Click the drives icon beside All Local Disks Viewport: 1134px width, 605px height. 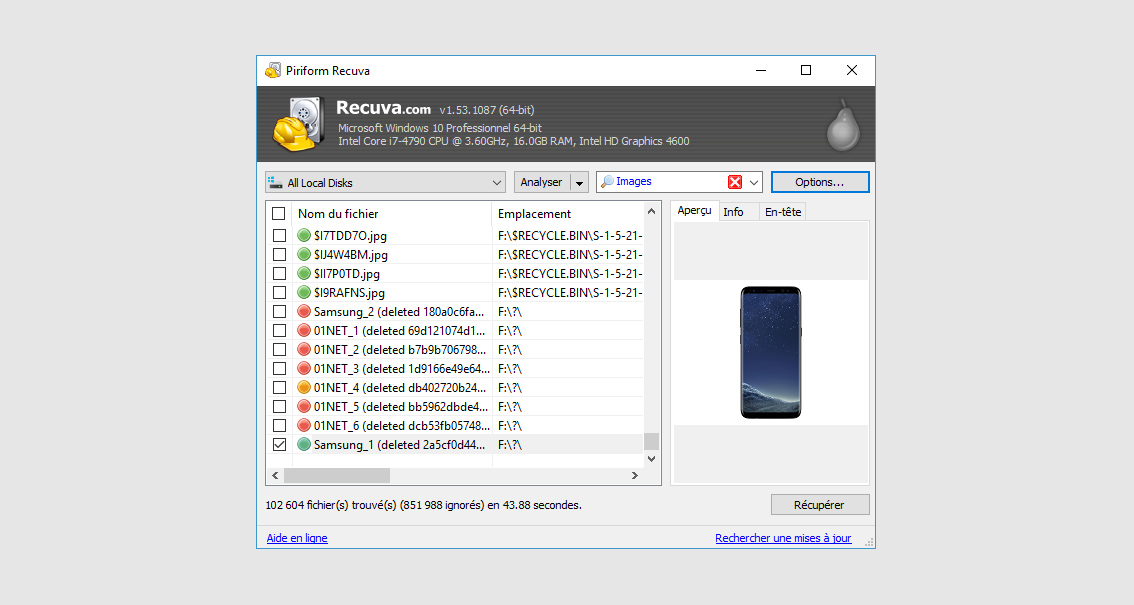(x=276, y=183)
